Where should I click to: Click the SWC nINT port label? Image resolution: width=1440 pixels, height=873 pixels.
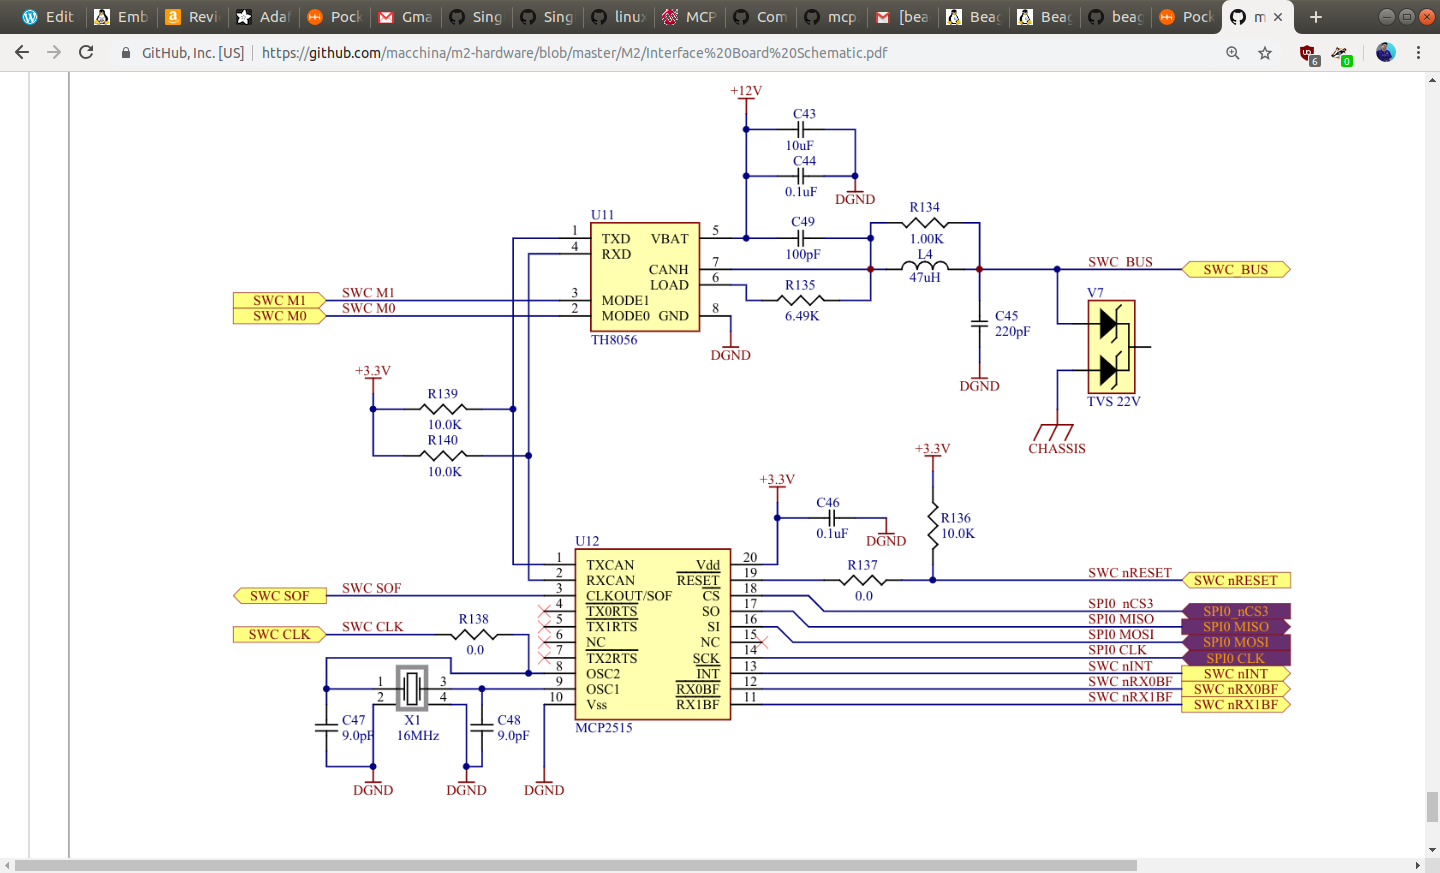pyautogui.click(x=1236, y=673)
